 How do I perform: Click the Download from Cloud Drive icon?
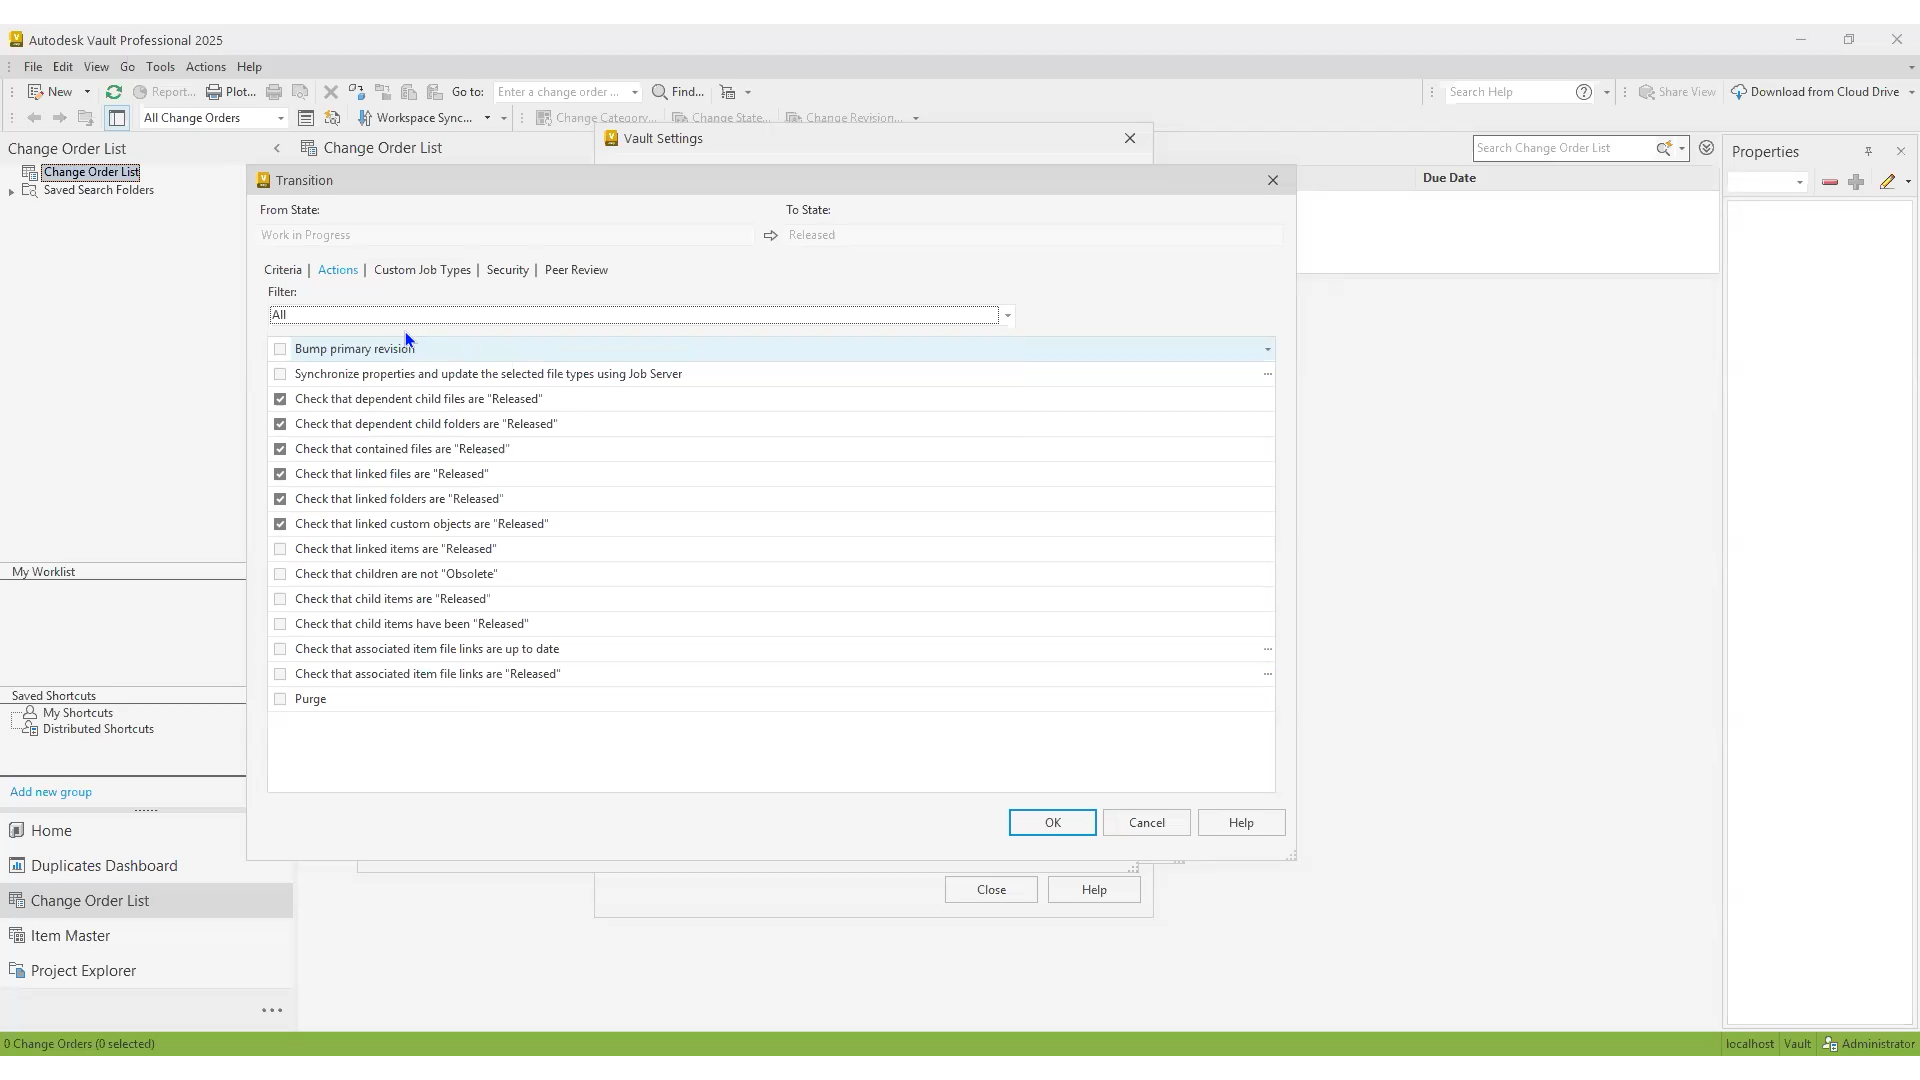click(x=1739, y=92)
